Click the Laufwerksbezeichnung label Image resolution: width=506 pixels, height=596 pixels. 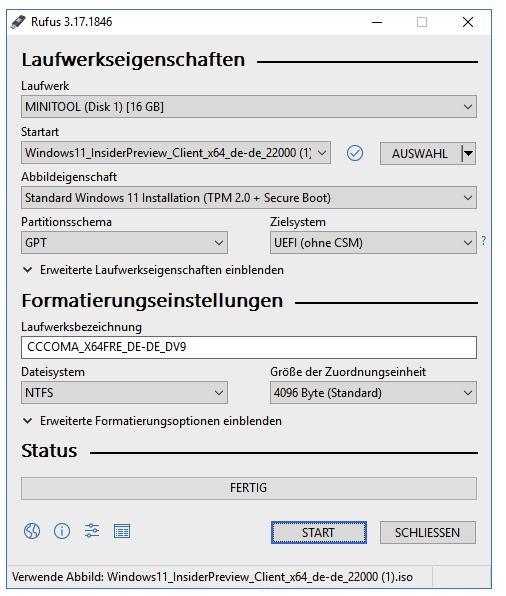[x=81, y=327]
